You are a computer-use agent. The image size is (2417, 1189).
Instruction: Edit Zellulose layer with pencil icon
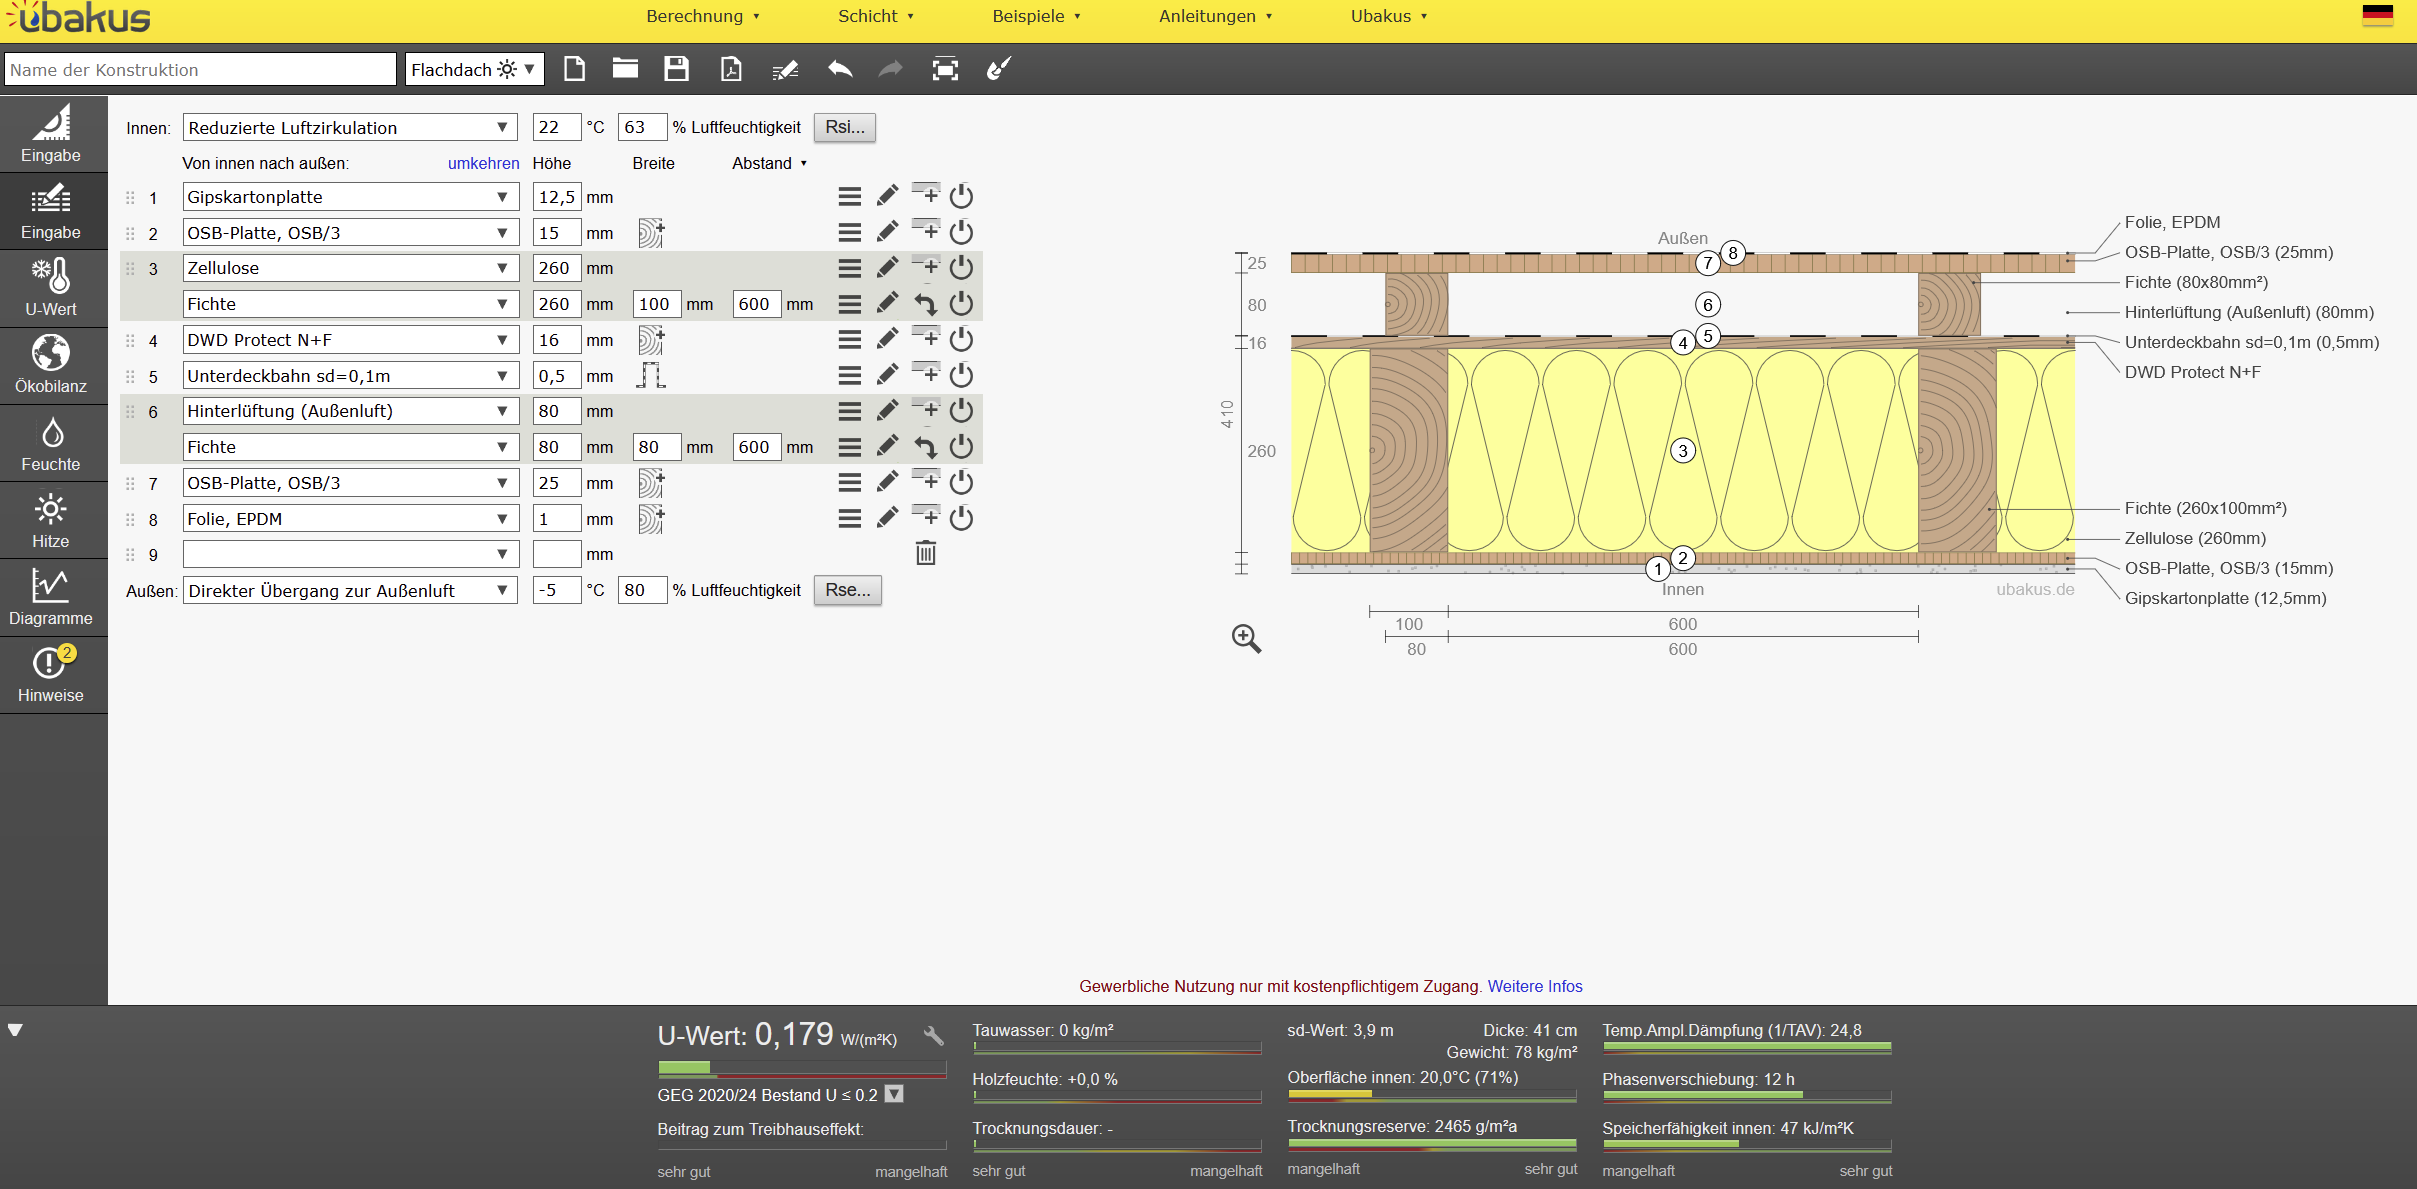[887, 268]
